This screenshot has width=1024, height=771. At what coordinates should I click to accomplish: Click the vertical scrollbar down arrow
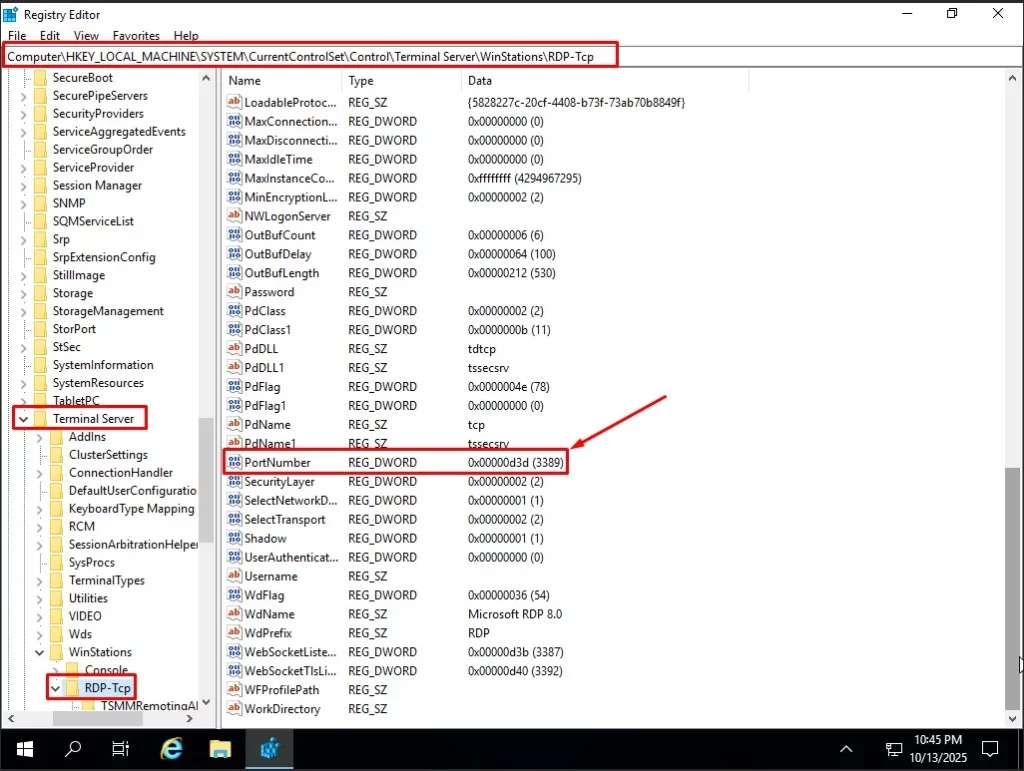point(1014,717)
